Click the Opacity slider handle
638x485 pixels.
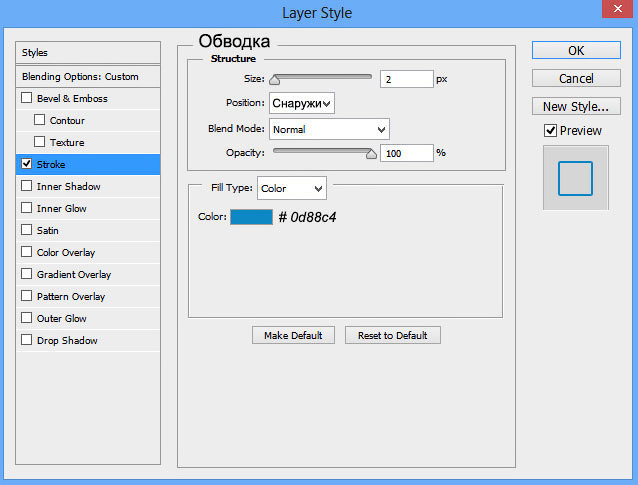(371, 154)
